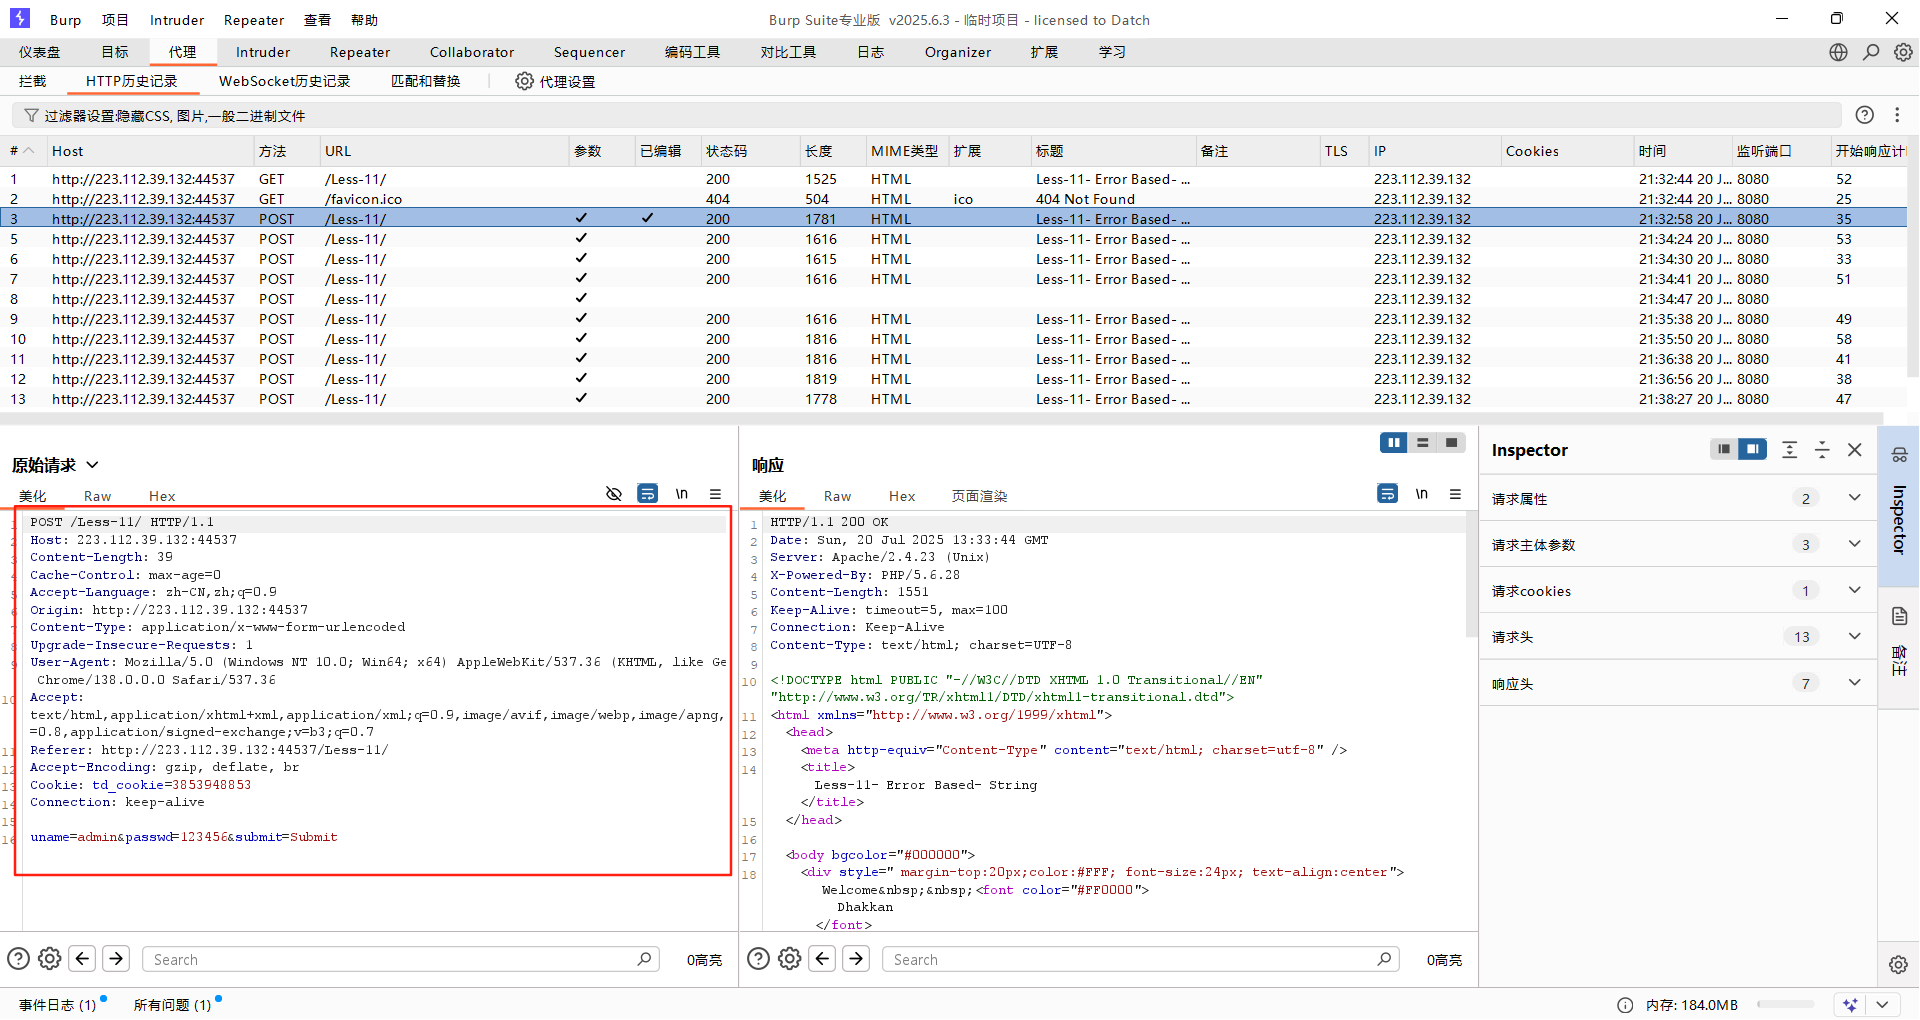This screenshot has width=1920, height=1020.
Task: Go to next match in request search
Action: point(116,959)
